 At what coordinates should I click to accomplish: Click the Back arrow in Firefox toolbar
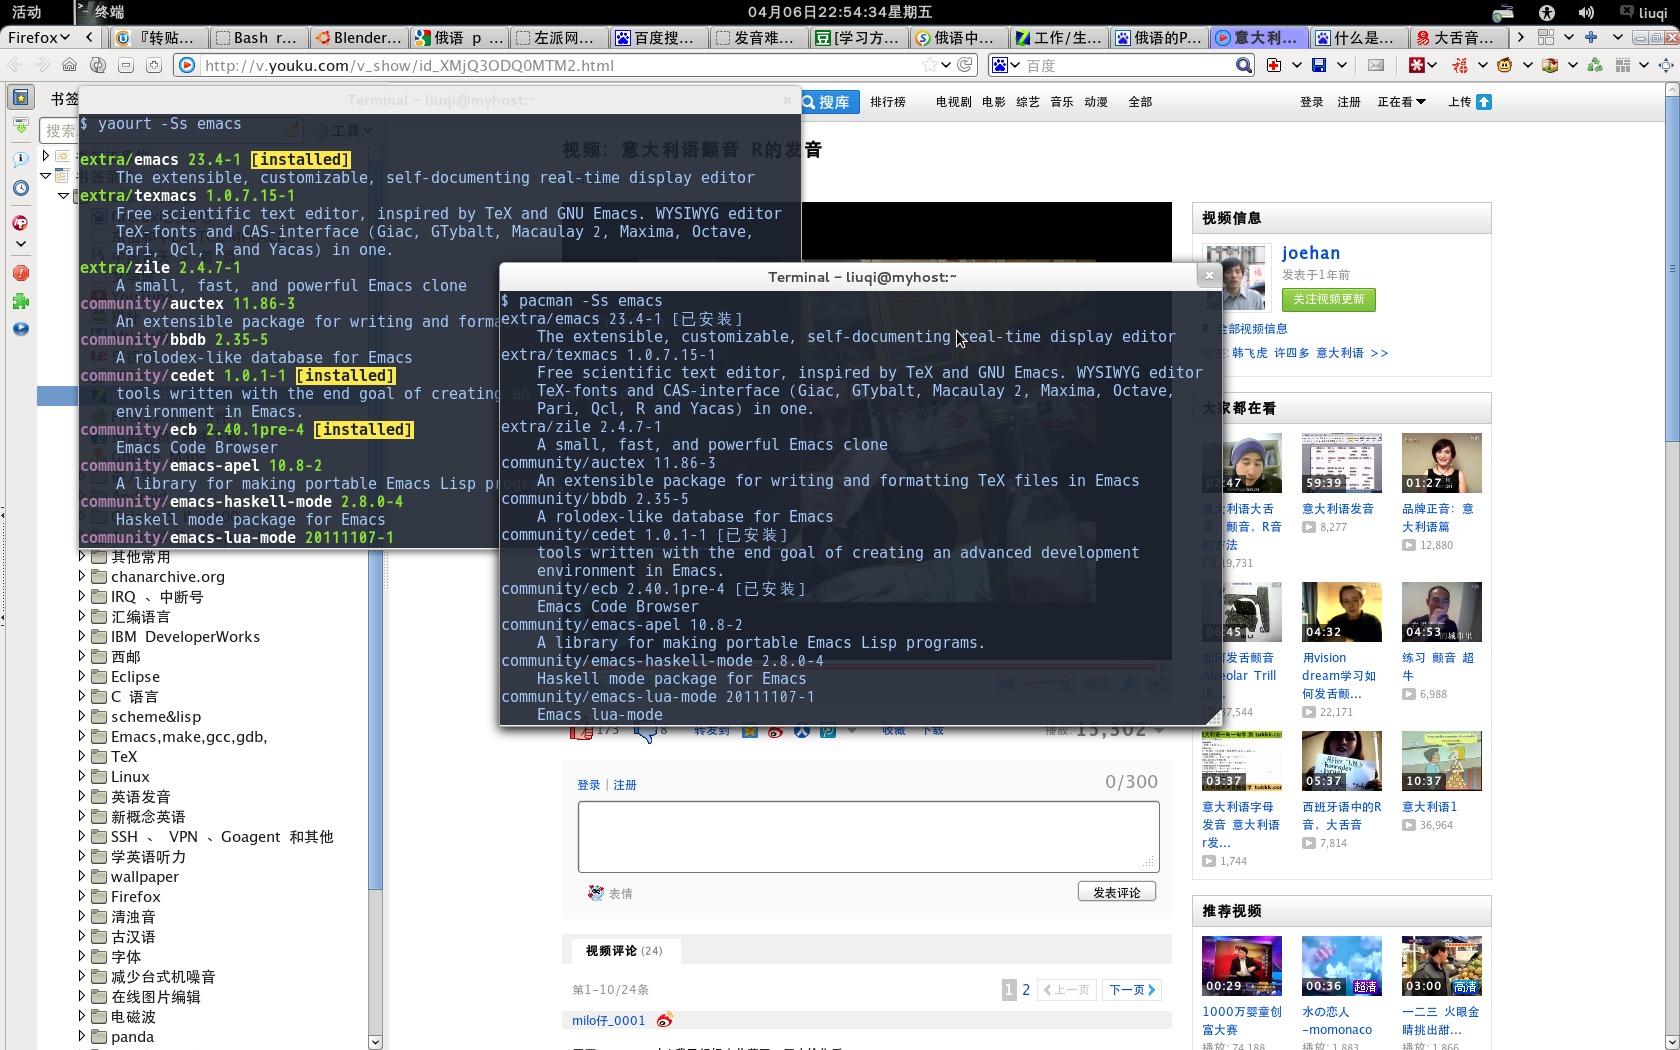14,65
